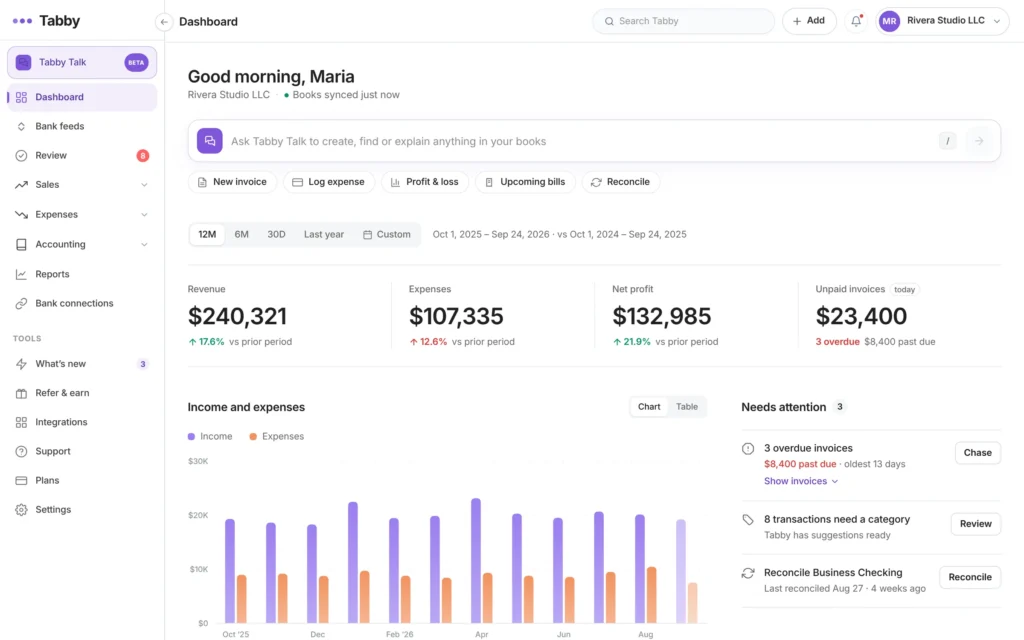This screenshot has height=640, width=1024.
Task: Focus the Search Tabby field
Action: (683, 21)
